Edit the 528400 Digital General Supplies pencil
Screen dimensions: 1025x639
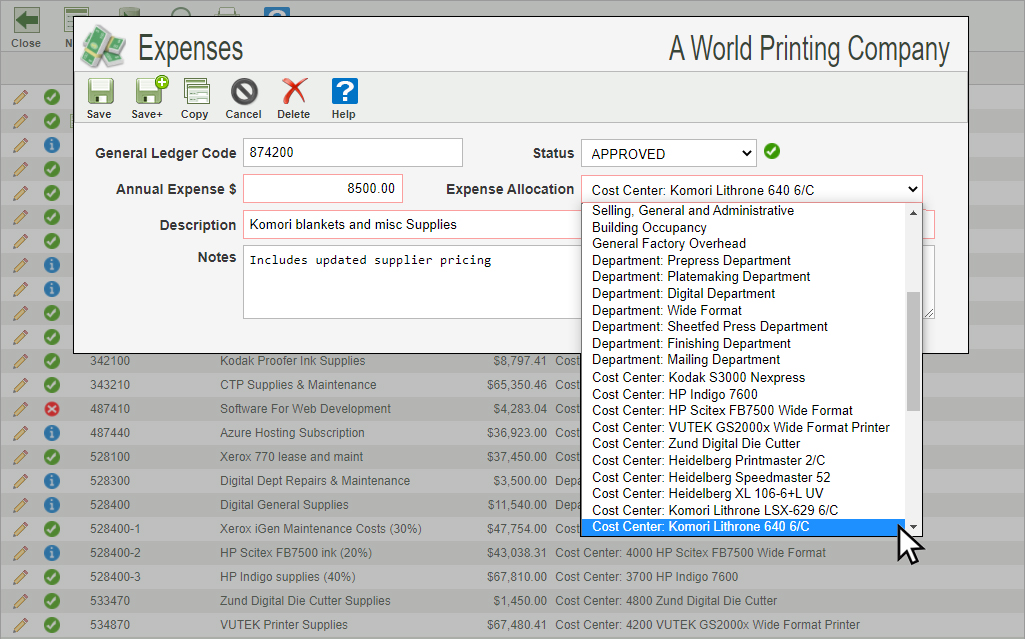[20, 505]
